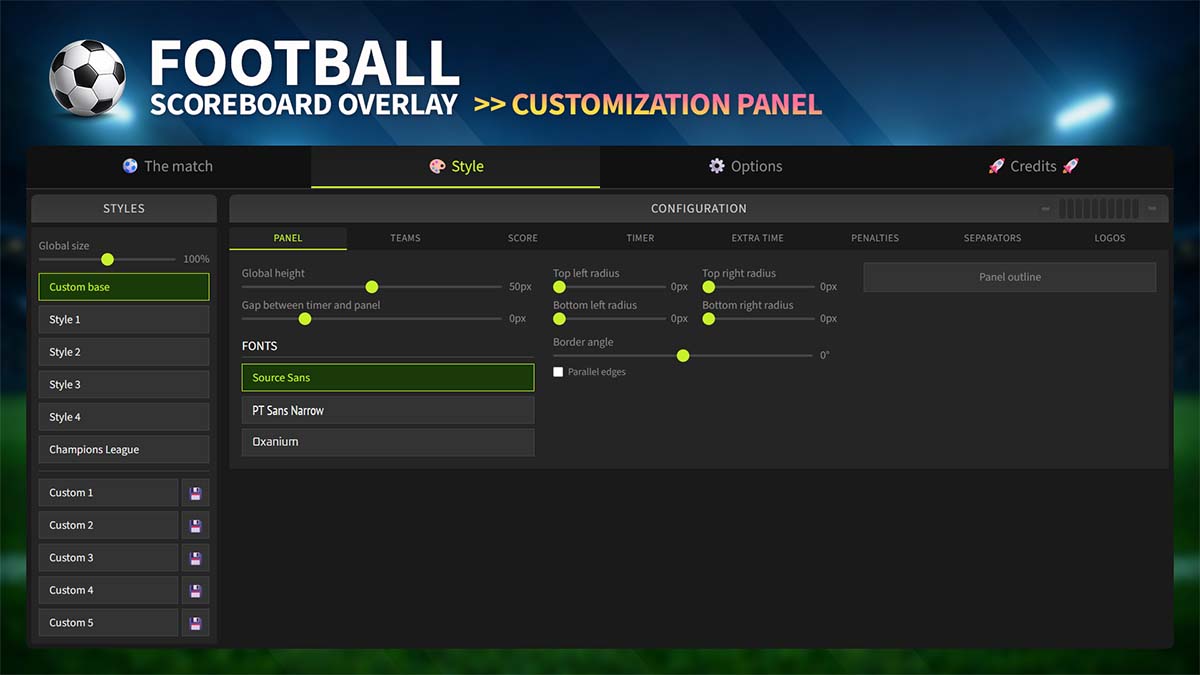Switch to the SCORE sub-tab
This screenshot has height=675, width=1200.
(523, 238)
